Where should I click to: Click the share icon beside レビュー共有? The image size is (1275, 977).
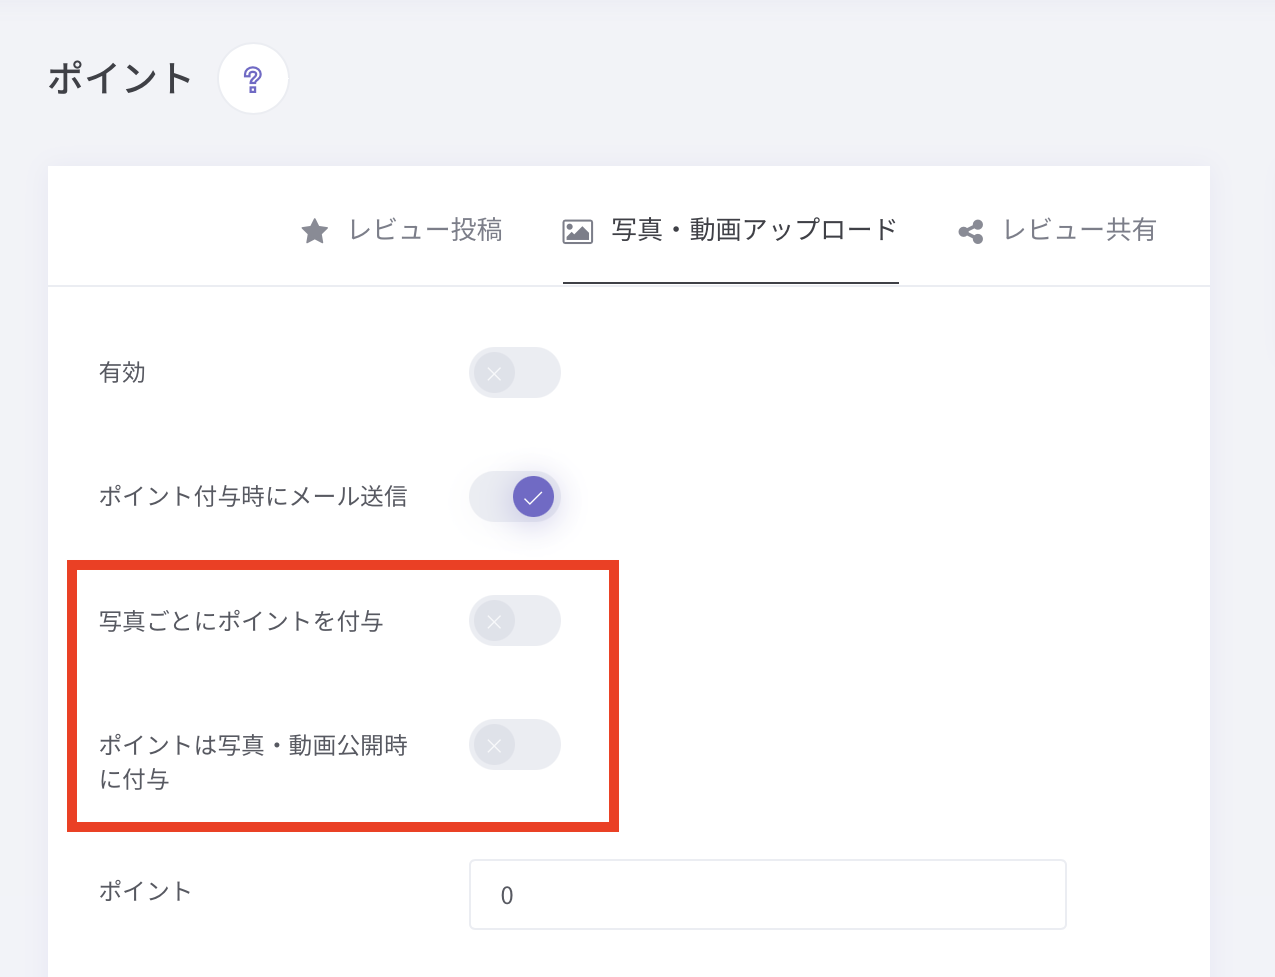click(x=971, y=232)
